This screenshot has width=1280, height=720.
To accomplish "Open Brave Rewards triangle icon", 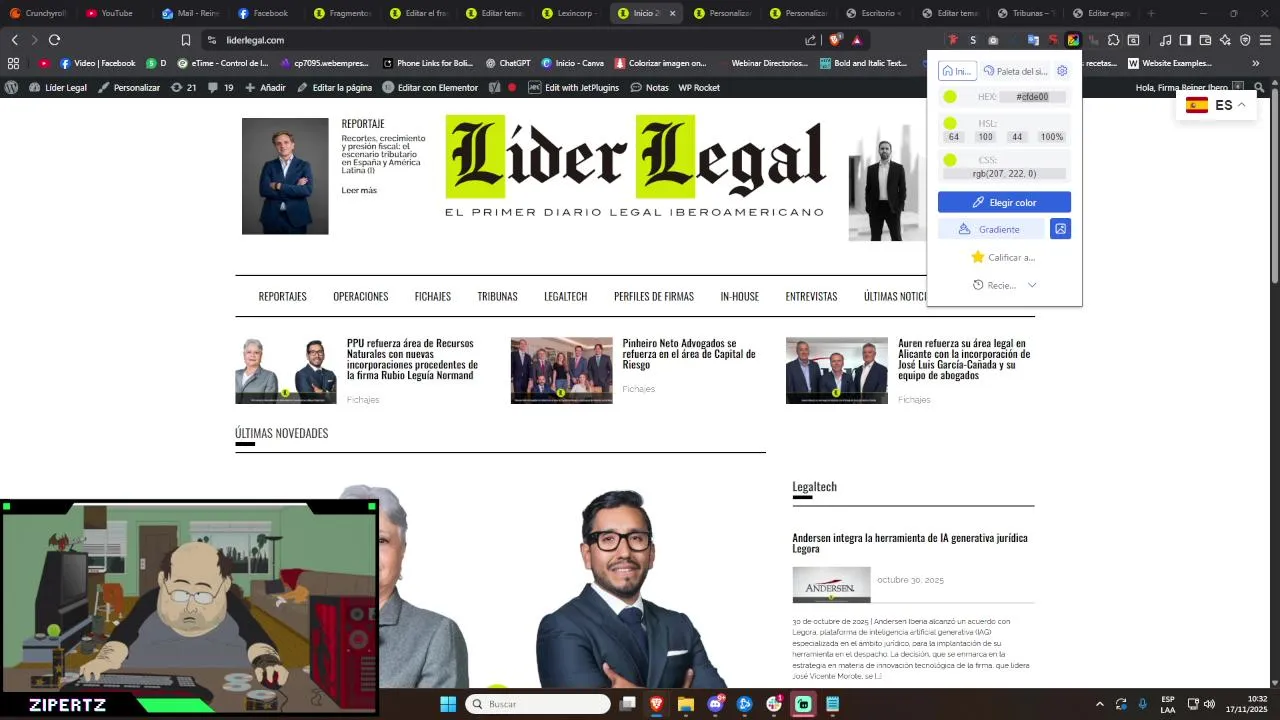I will click(857, 40).
